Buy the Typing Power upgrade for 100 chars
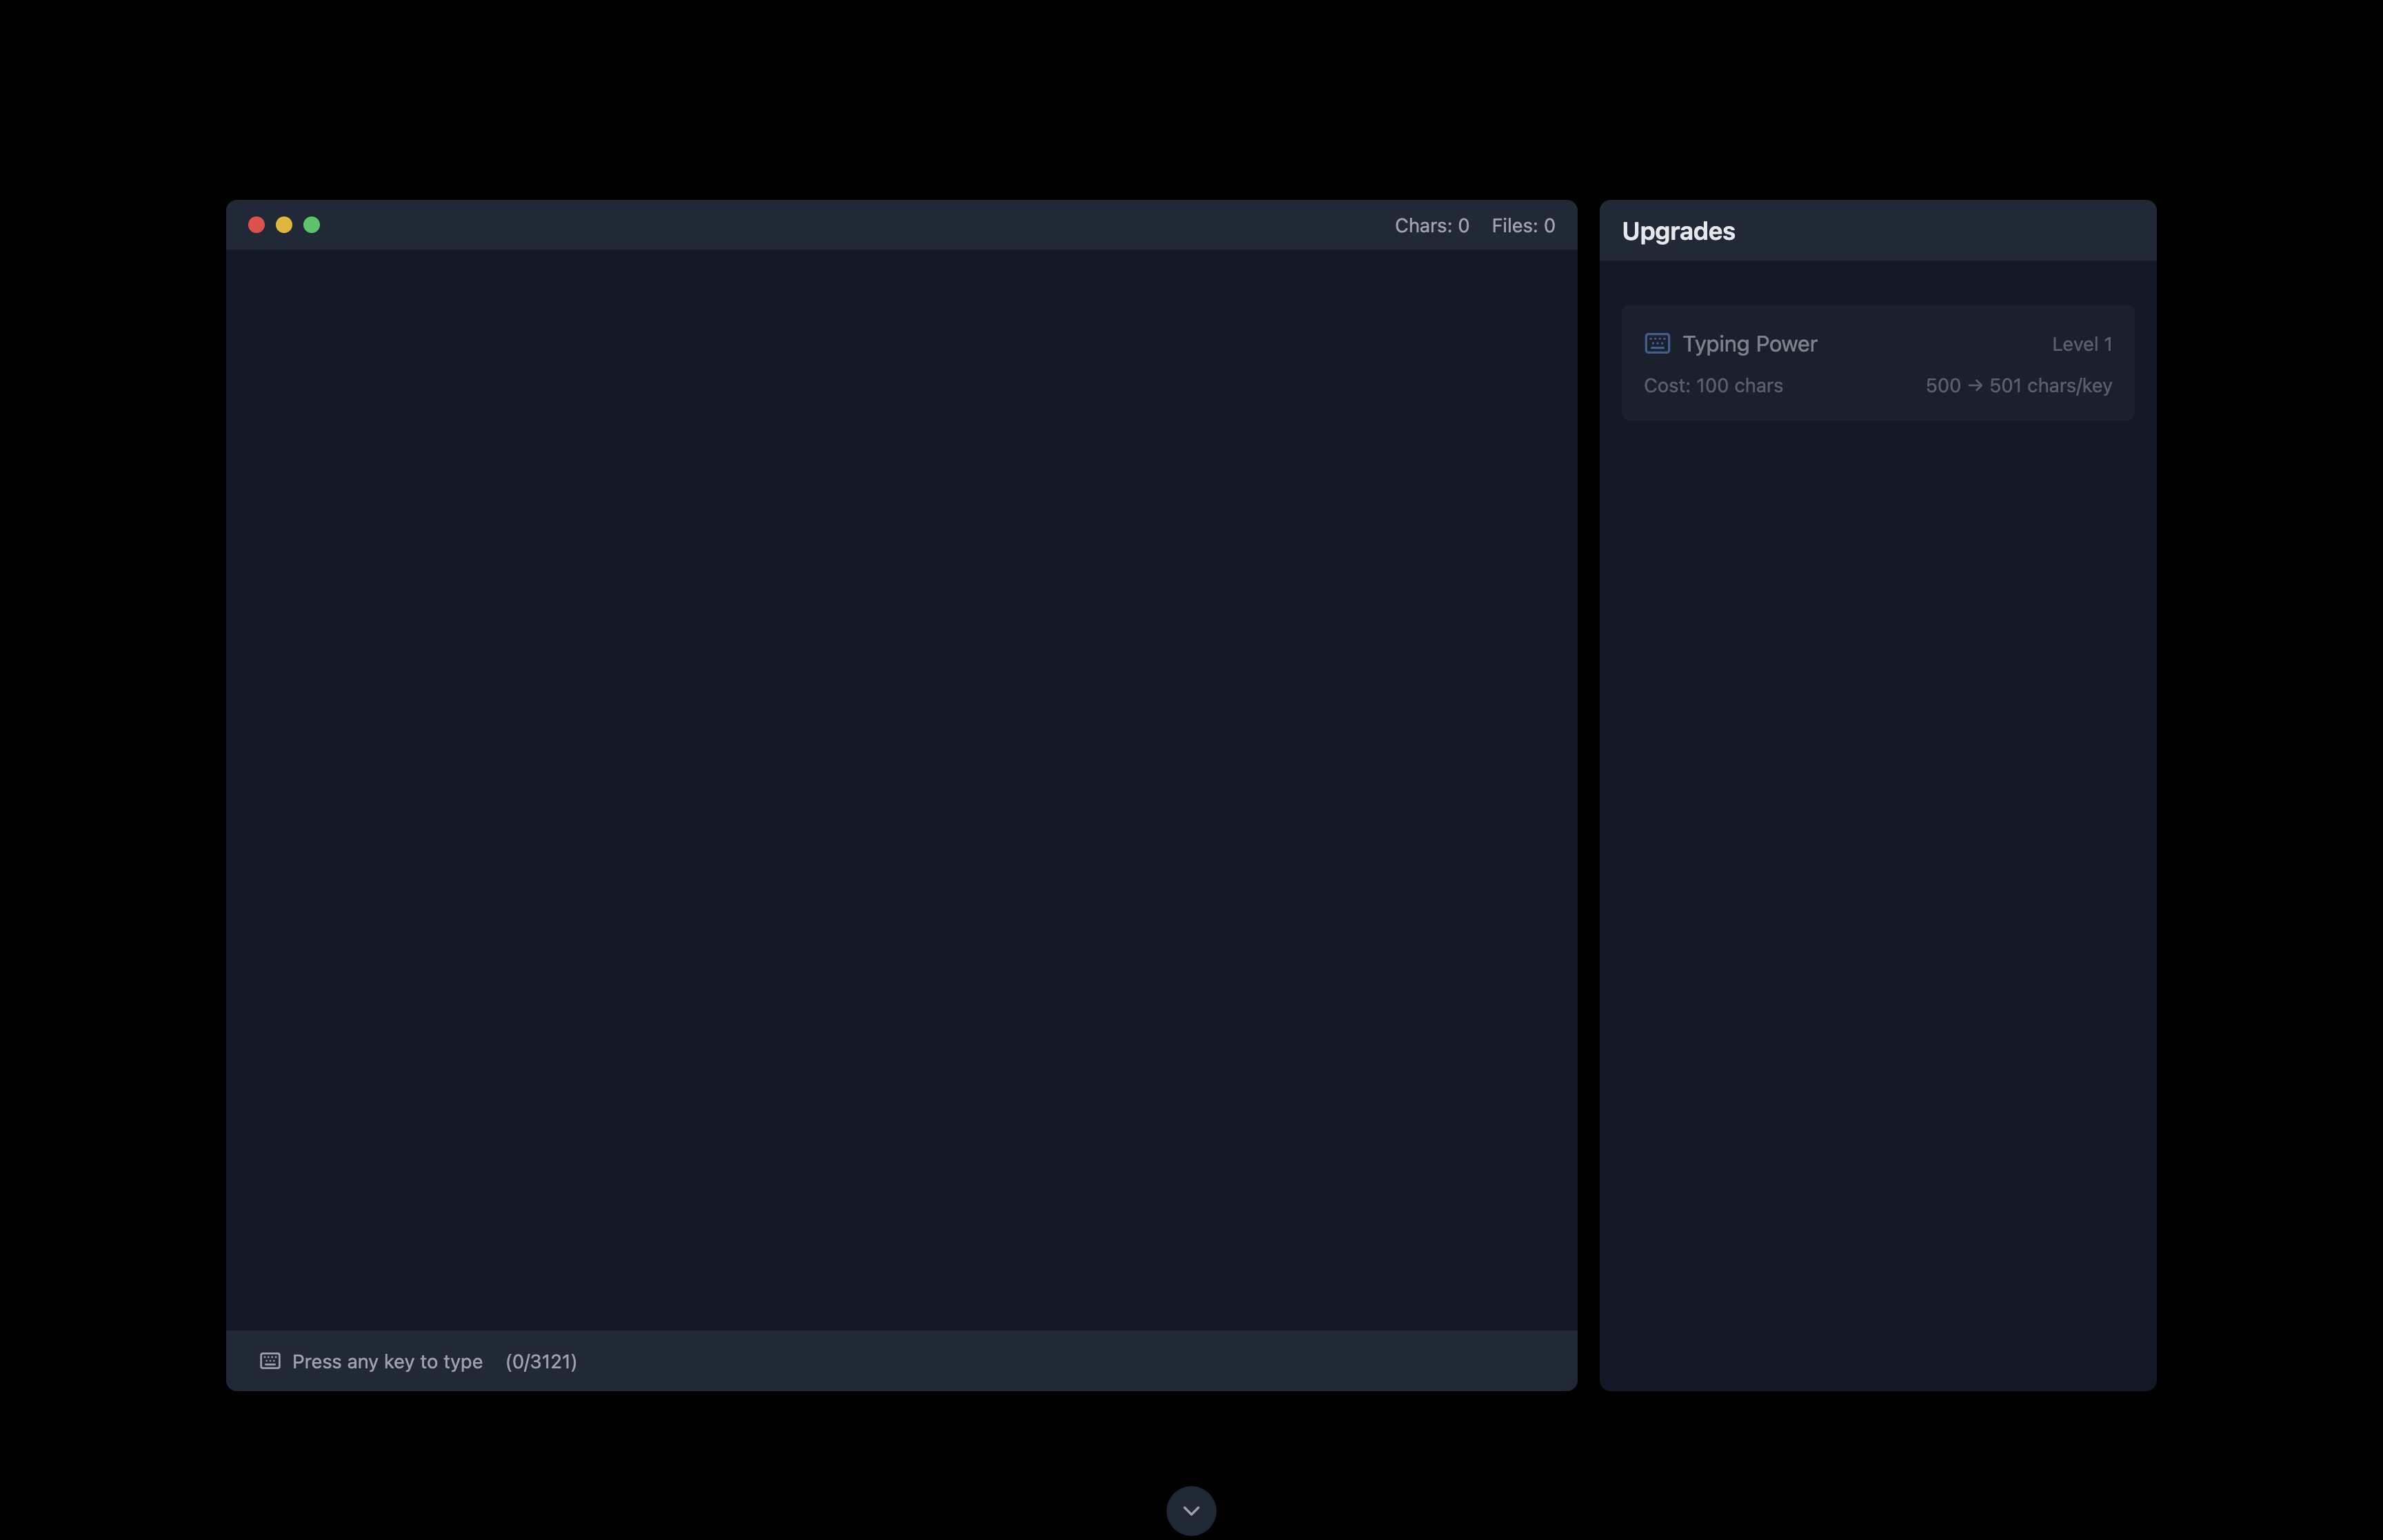The height and width of the screenshot is (1540, 2383). tap(1878, 362)
